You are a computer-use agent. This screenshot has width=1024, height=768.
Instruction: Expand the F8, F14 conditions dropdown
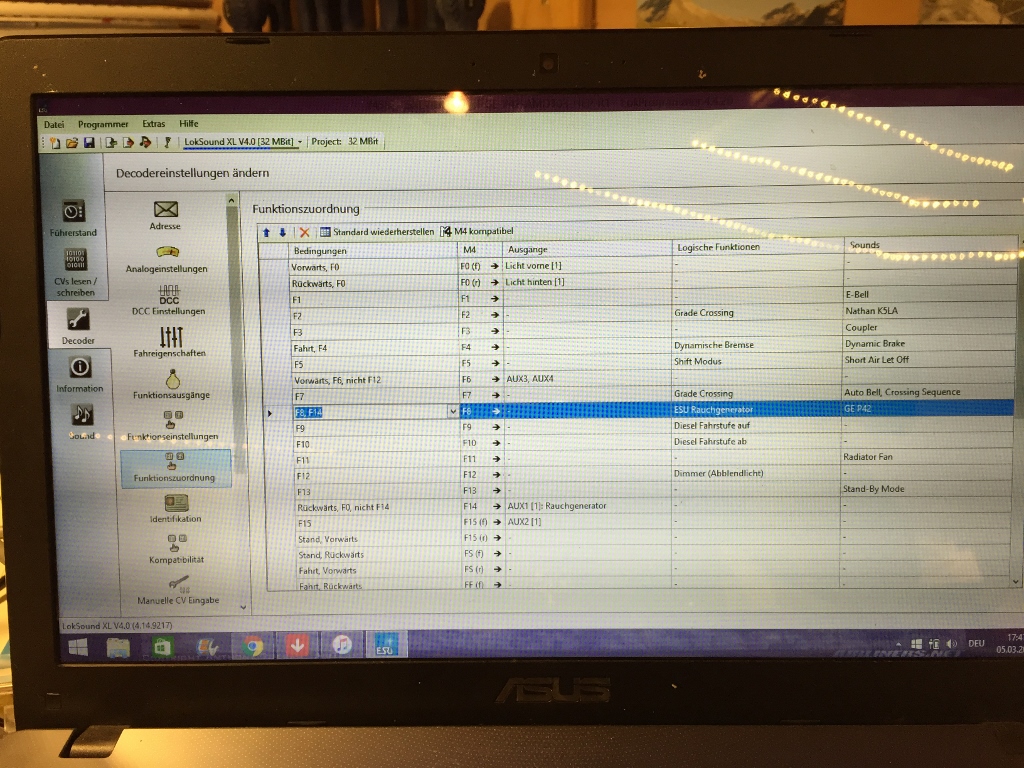453,411
